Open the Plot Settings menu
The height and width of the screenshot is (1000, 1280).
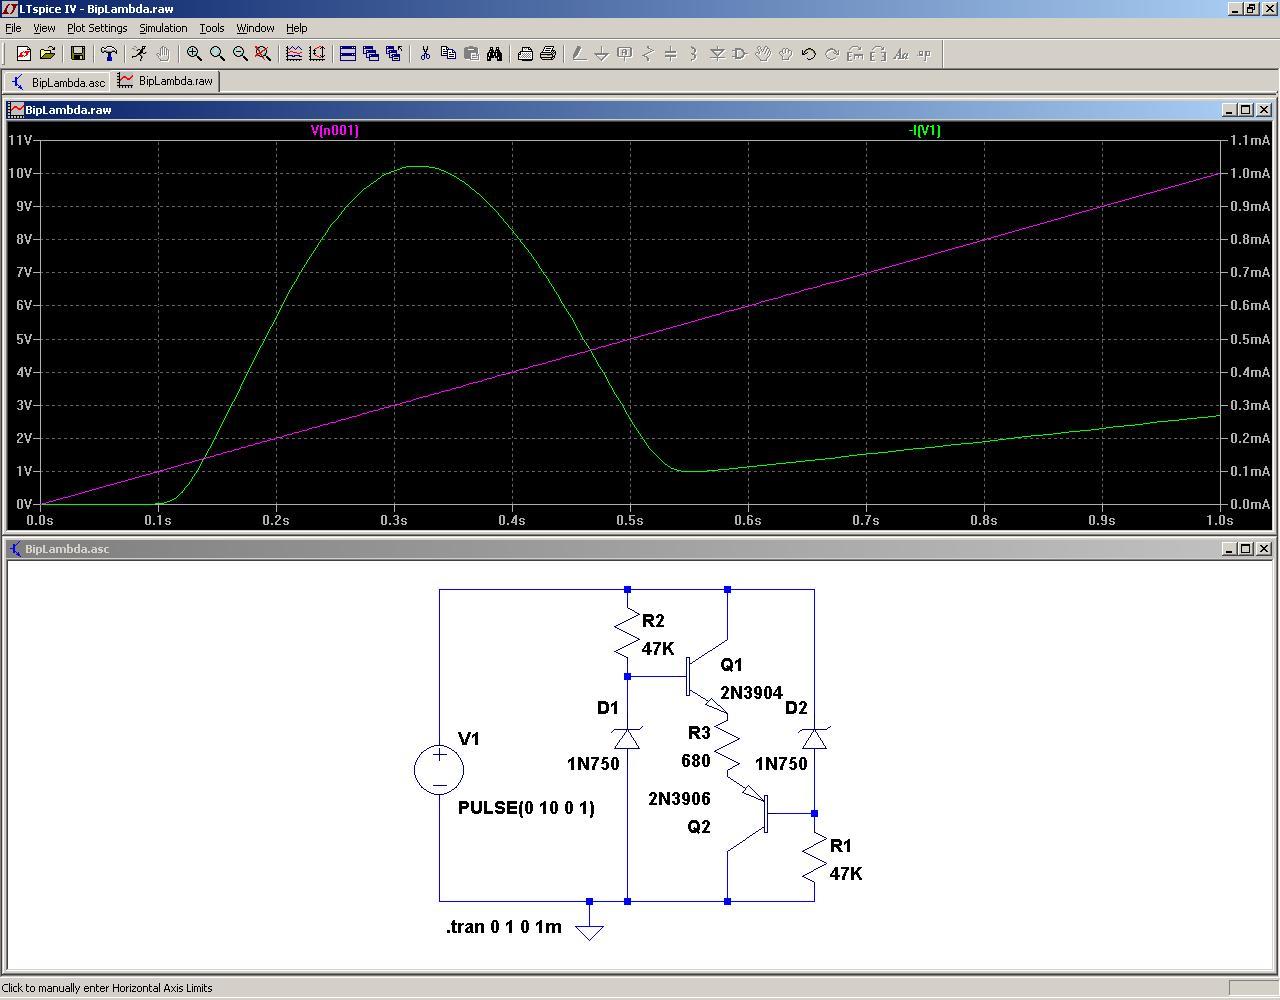(97, 28)
